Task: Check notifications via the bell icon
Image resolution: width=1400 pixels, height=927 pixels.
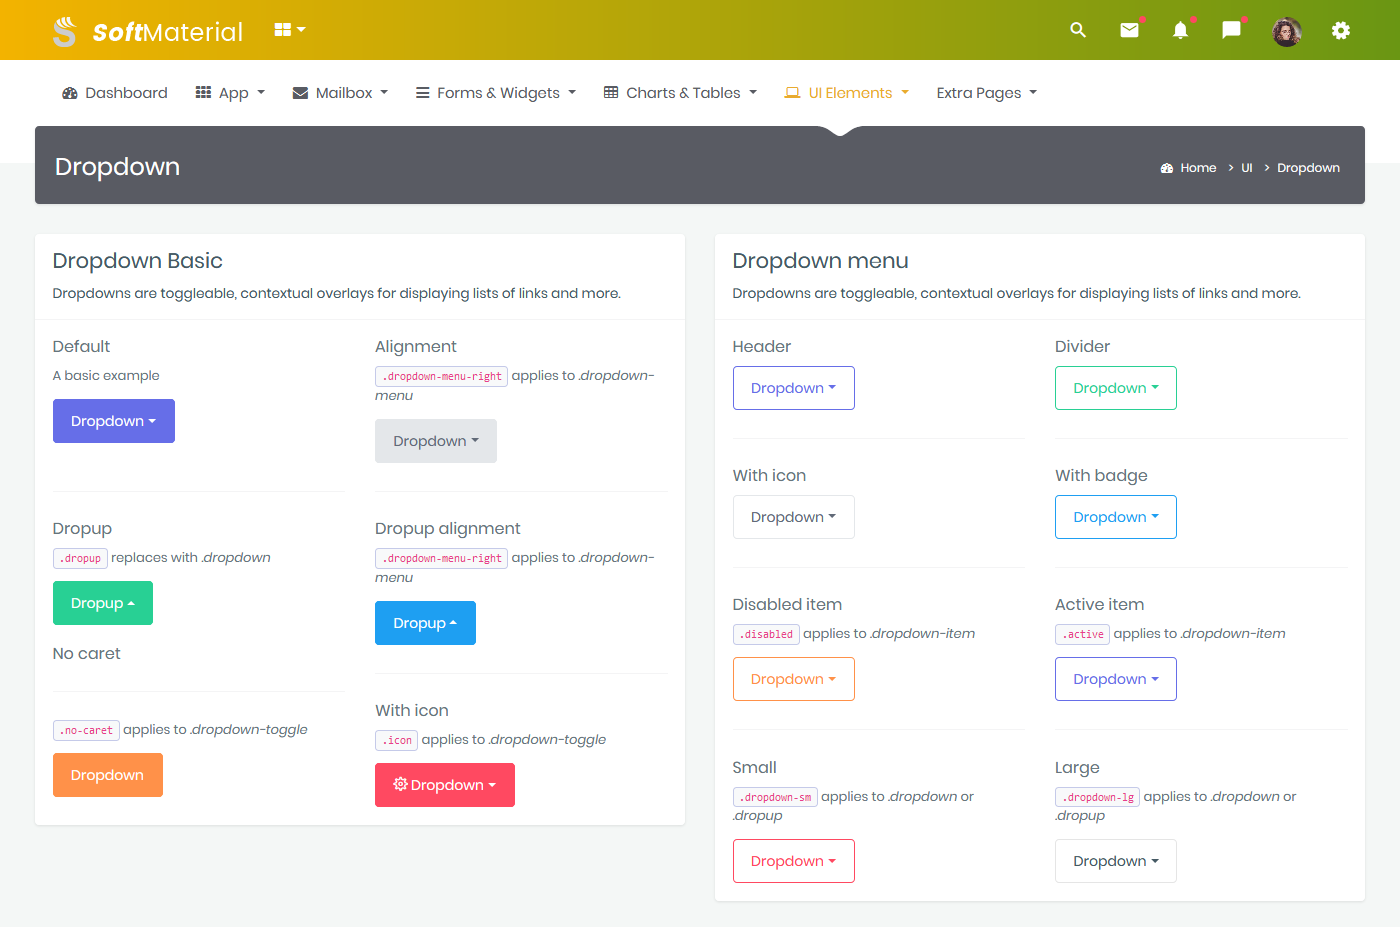Action: [1180, 30]
